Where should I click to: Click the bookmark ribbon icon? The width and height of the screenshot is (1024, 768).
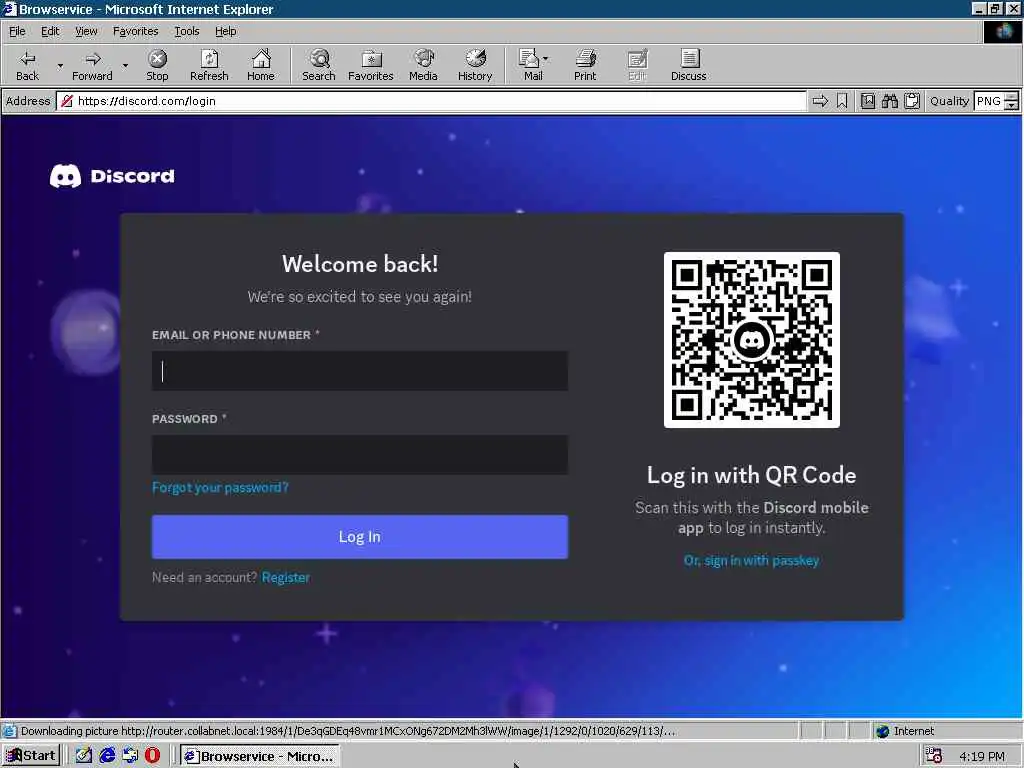tap(842, 101)
